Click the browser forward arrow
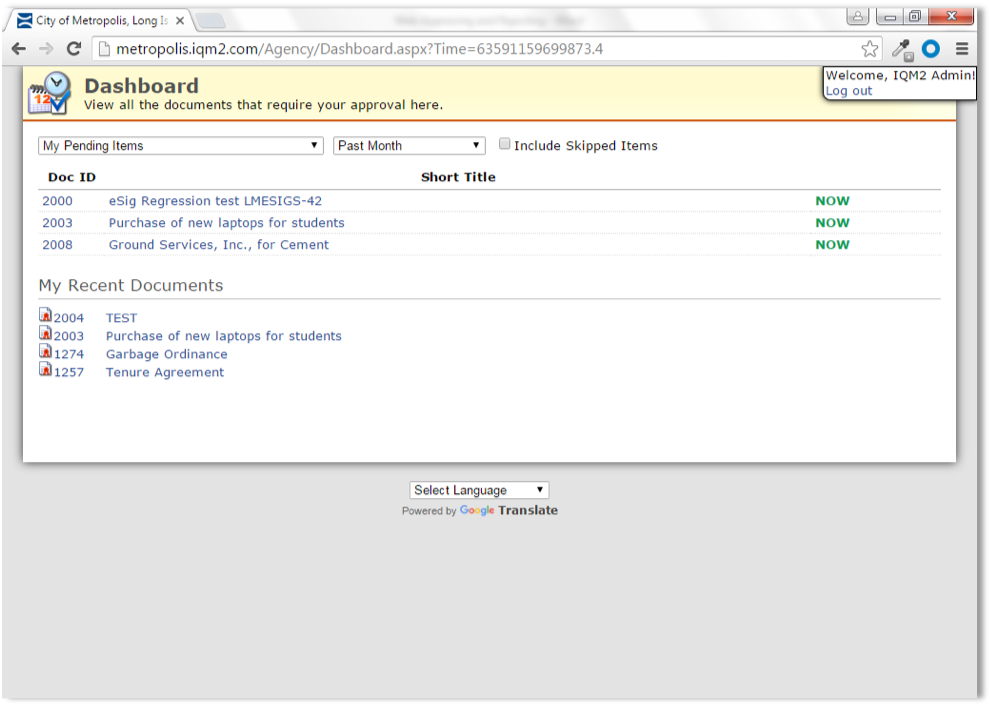The height and width of the screenshot is (706, 991). click(46, 49)
